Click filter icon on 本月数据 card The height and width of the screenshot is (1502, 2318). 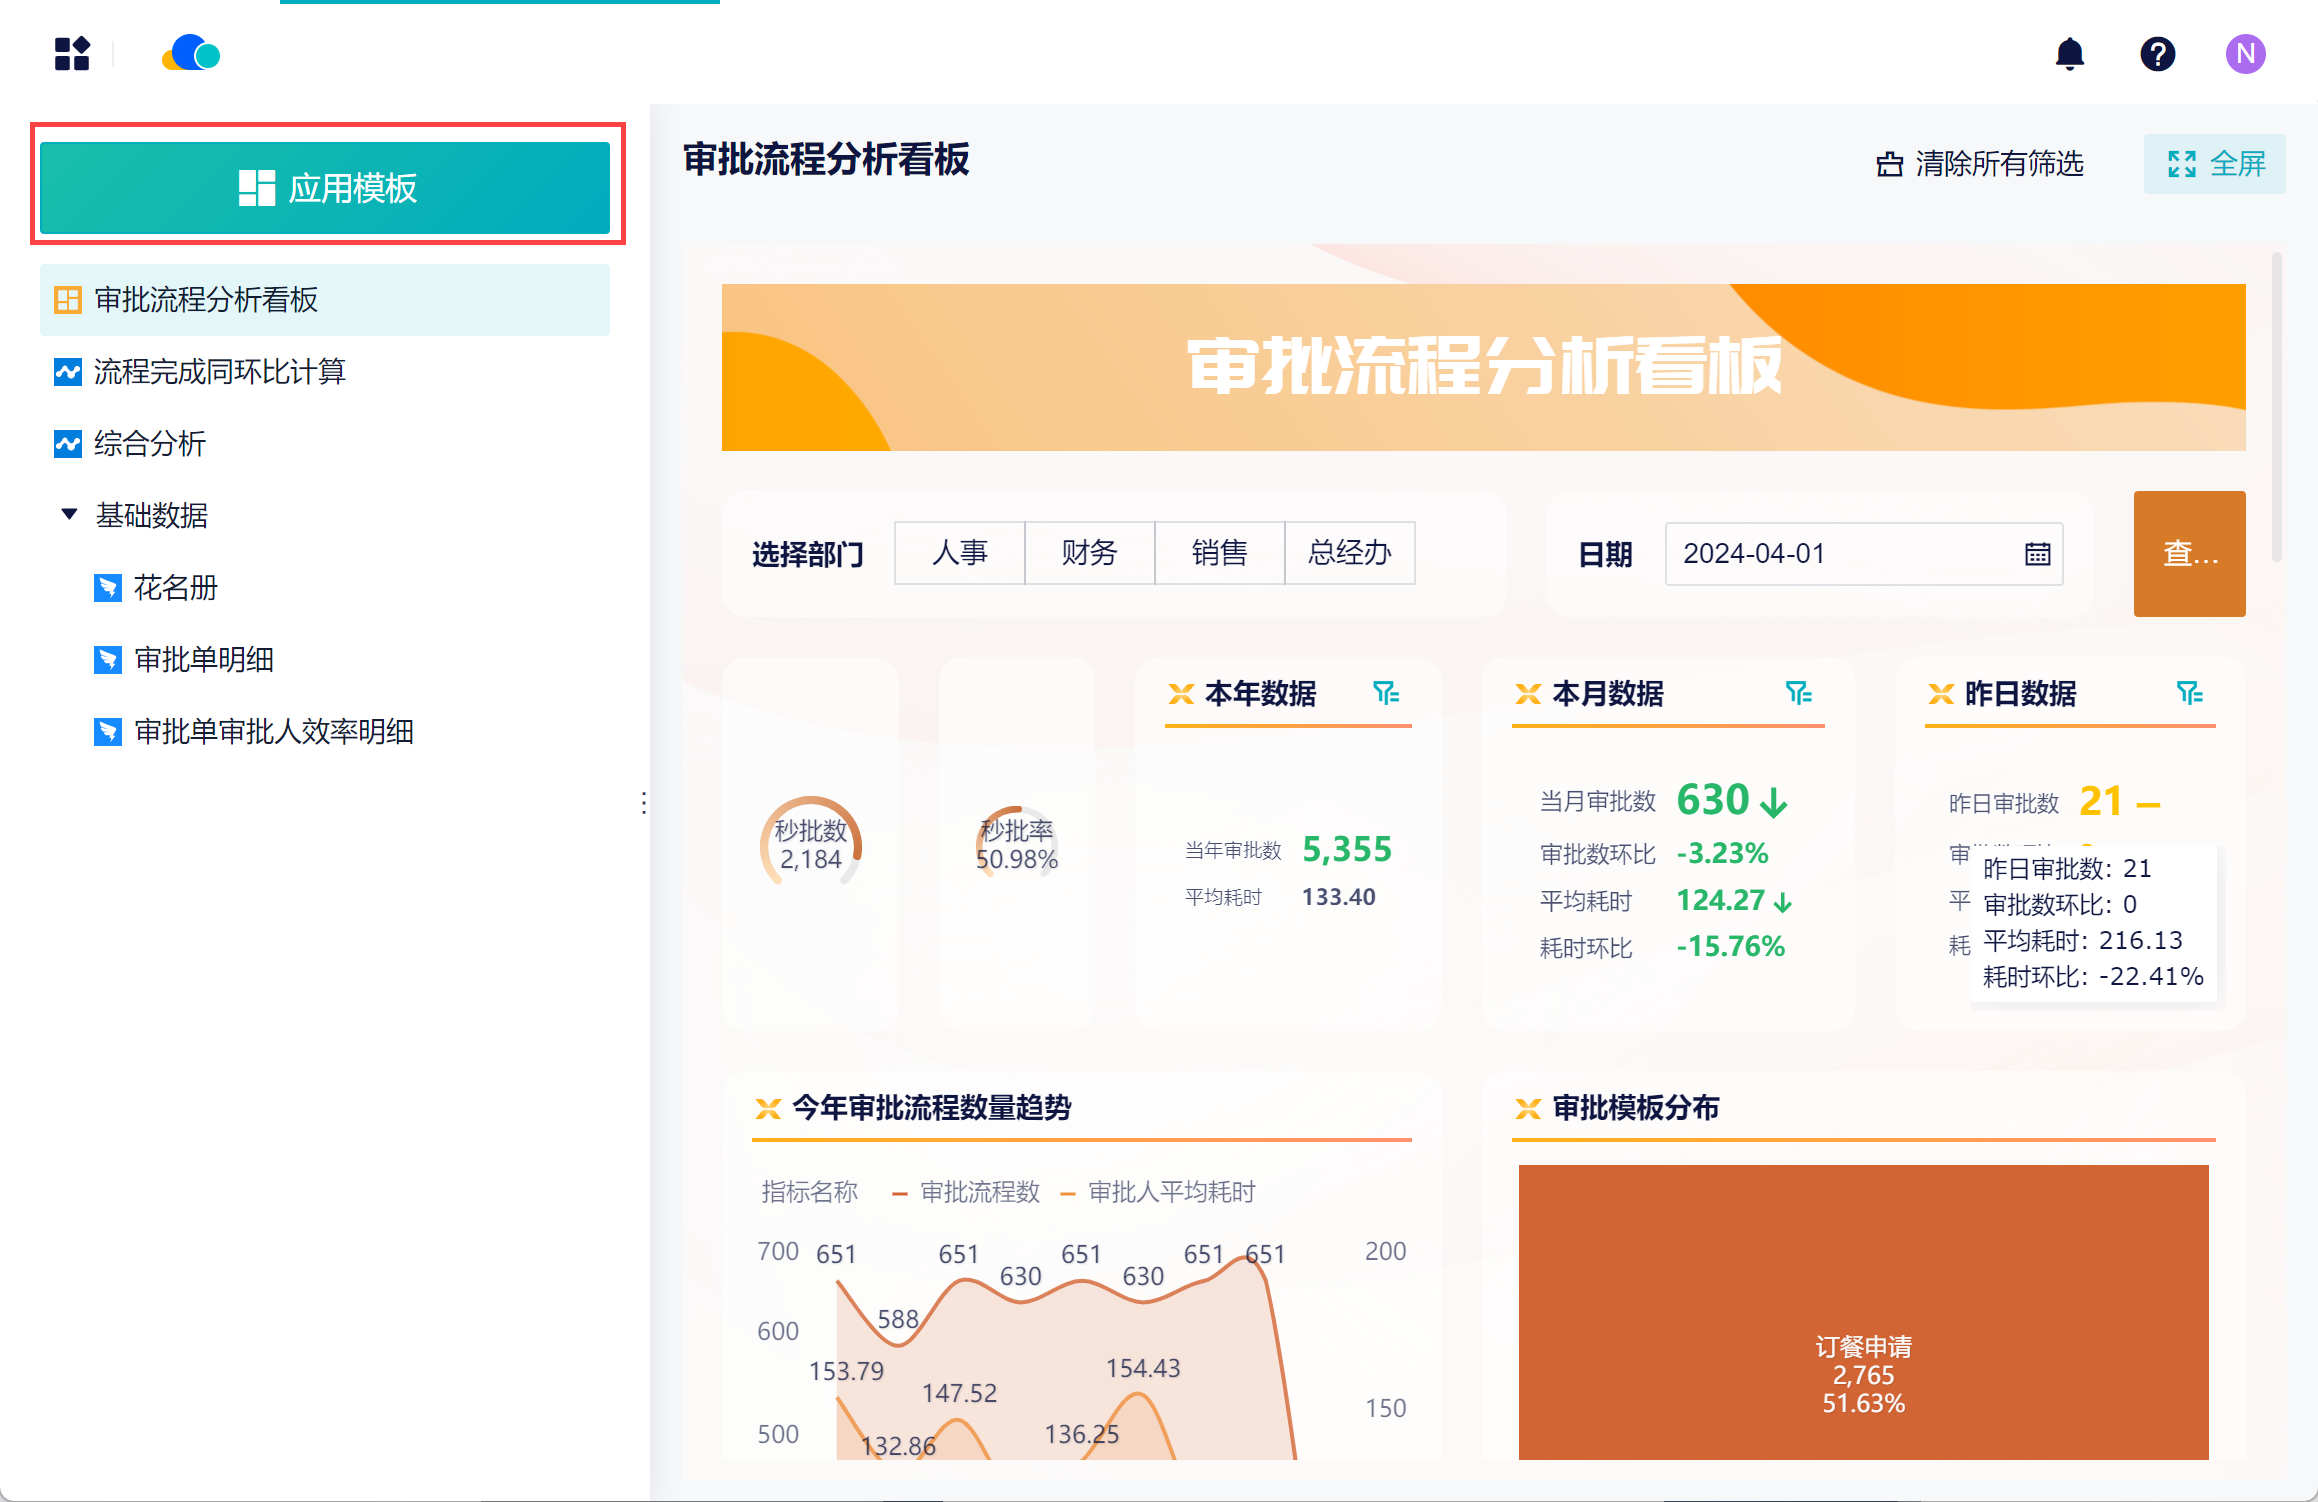pyautogui.click(x=1798, y=693)
